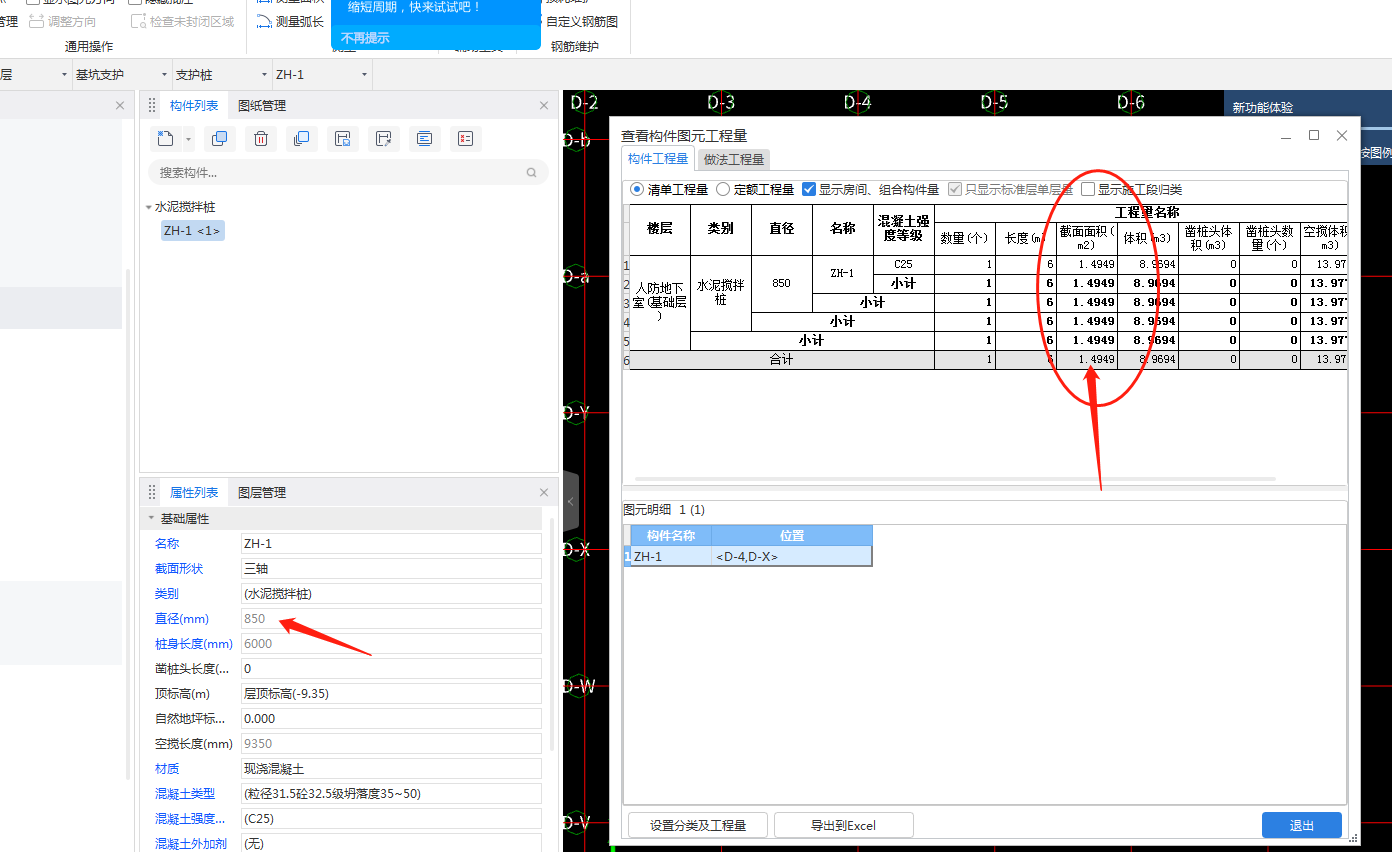Click the 新功能体验 button
This screenshot has width=1392, height=852.
[x=1262, y=107]
